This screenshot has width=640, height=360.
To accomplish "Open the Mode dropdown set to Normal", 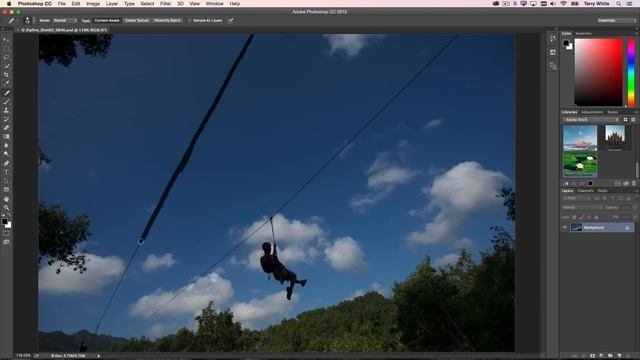I will [64, 20].
